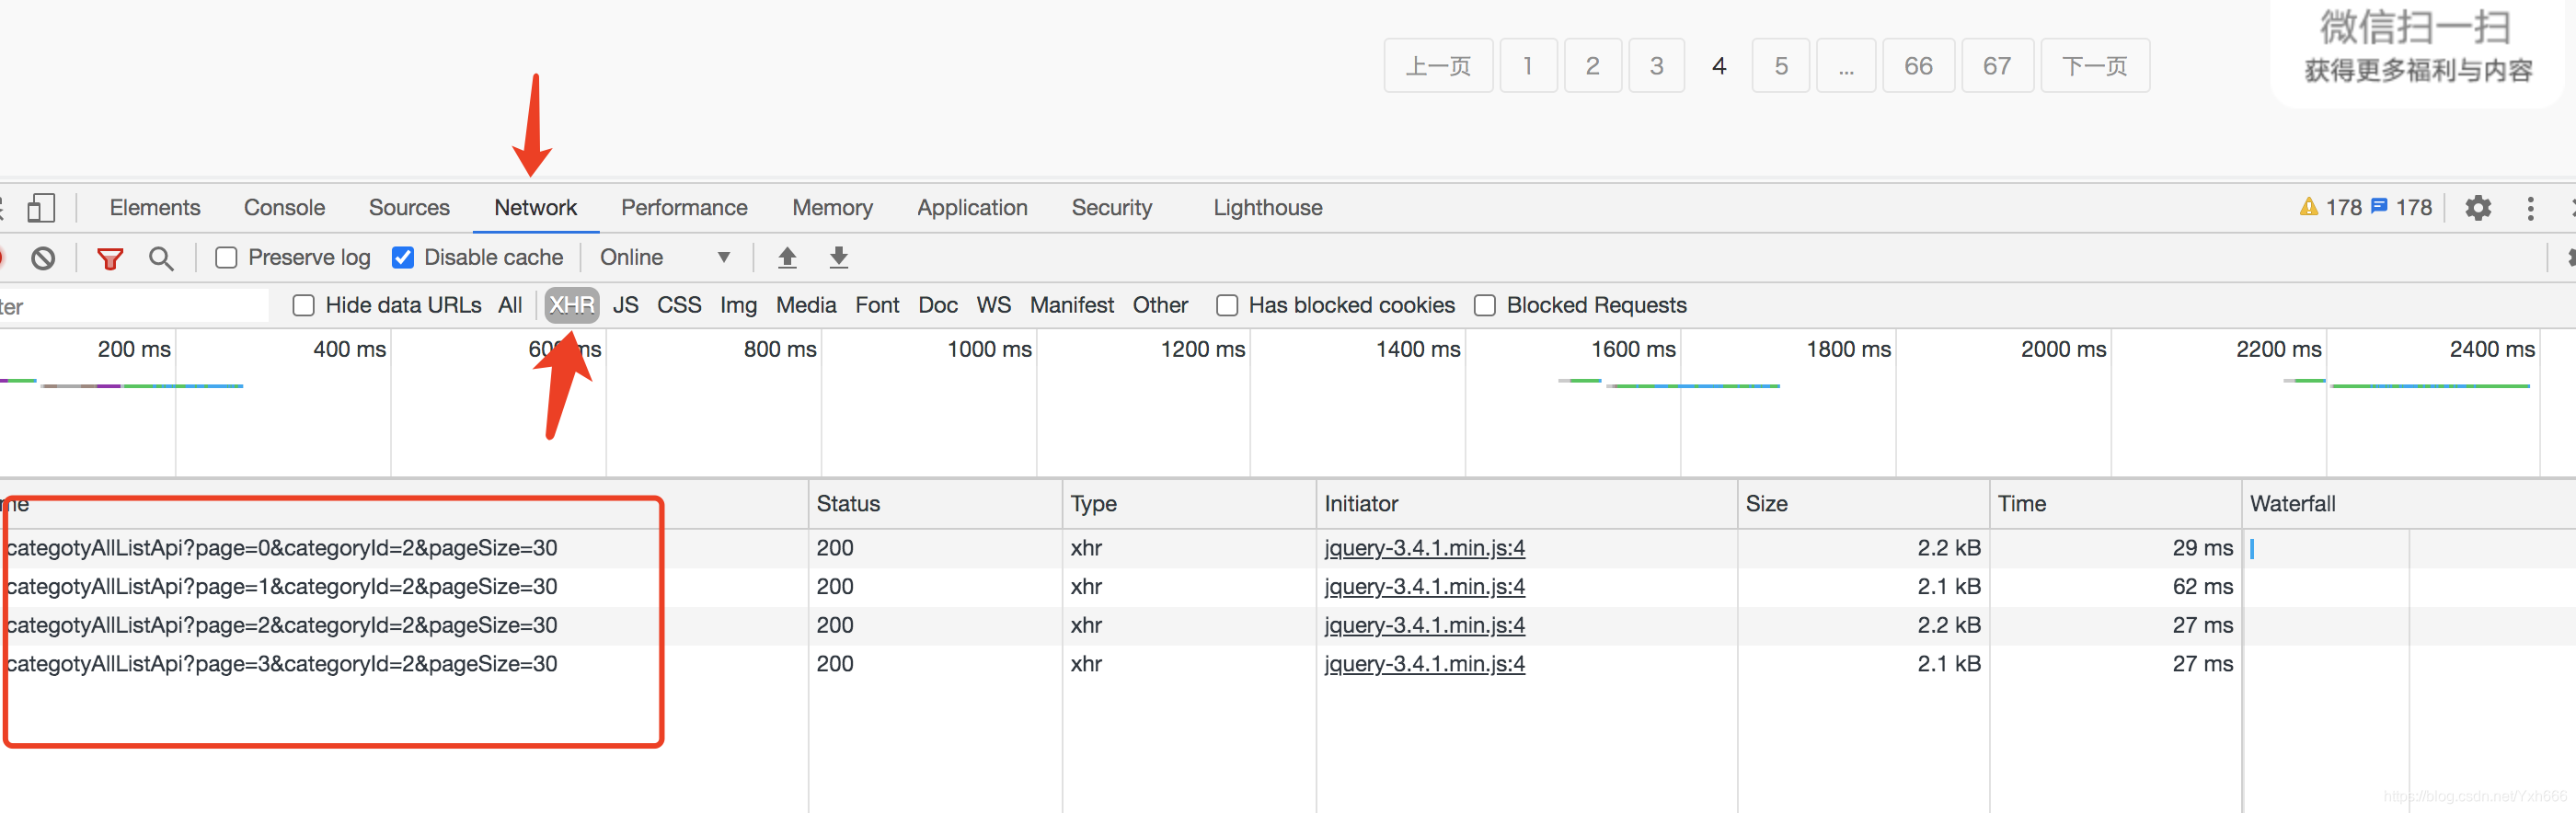Go to pagination page 67
Screen dimensions: 2576x813
tap(1997, 66)
